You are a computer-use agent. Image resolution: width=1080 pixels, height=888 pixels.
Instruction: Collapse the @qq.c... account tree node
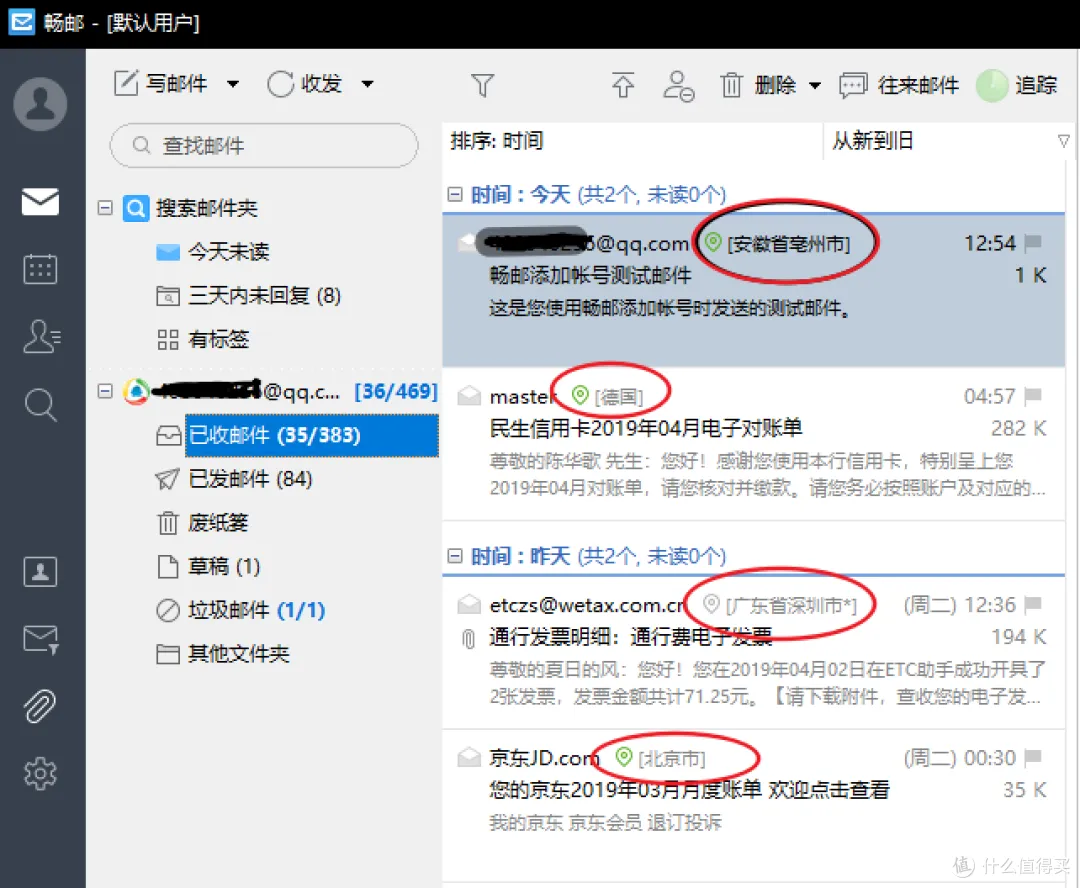click(x=105, y=391)
